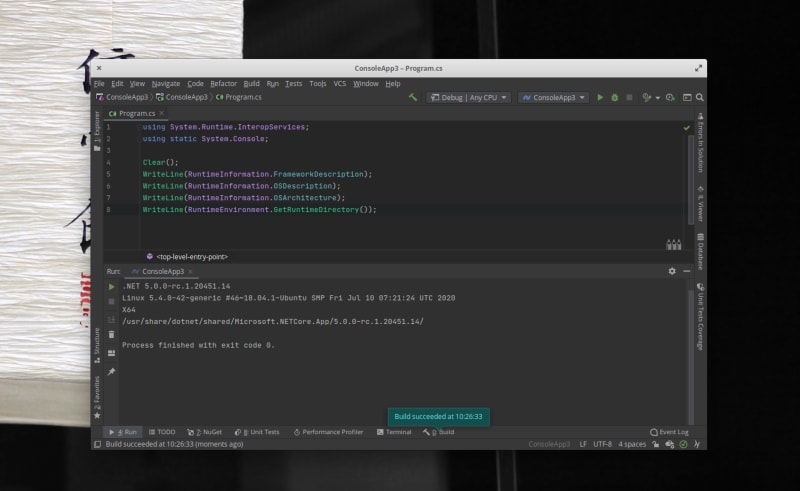Screen dimensions: 800x491
Task: Open the TODO tool window
Action: pos(162,432)
